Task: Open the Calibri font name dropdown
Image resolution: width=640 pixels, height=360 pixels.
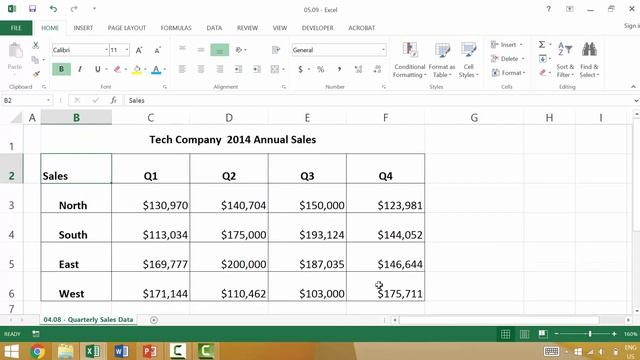Action: pos(106,50)
